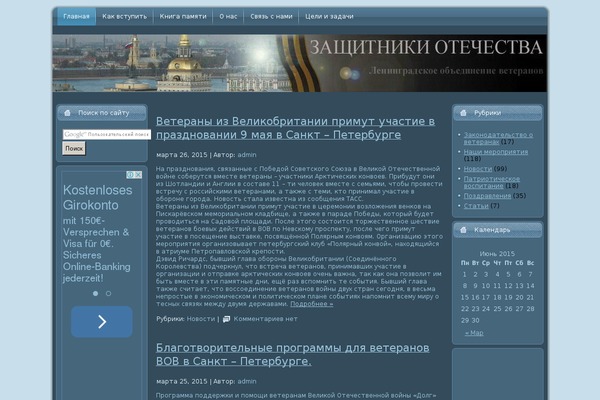This screenshot has height=400, width=600.
Task: Follow the Подробнее » read-more link
Action: (311, 304)
